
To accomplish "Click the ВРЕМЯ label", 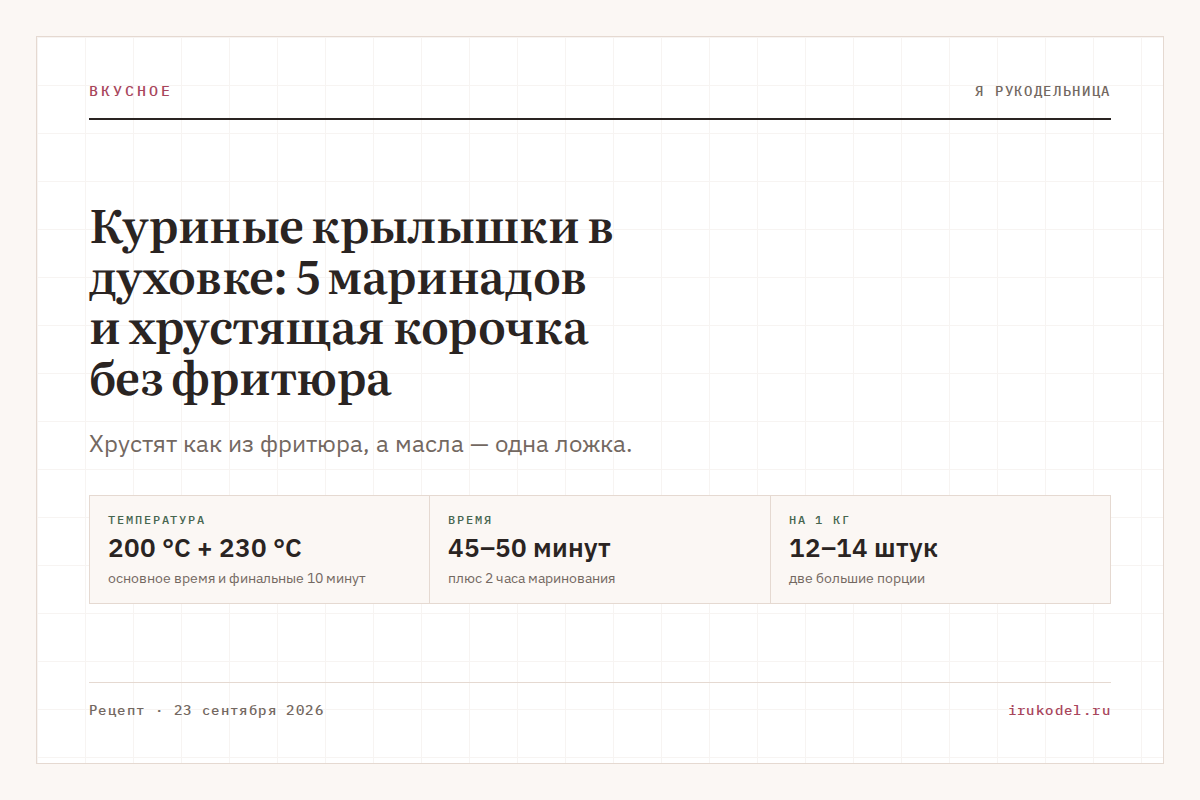I will (x=470, y=520).
